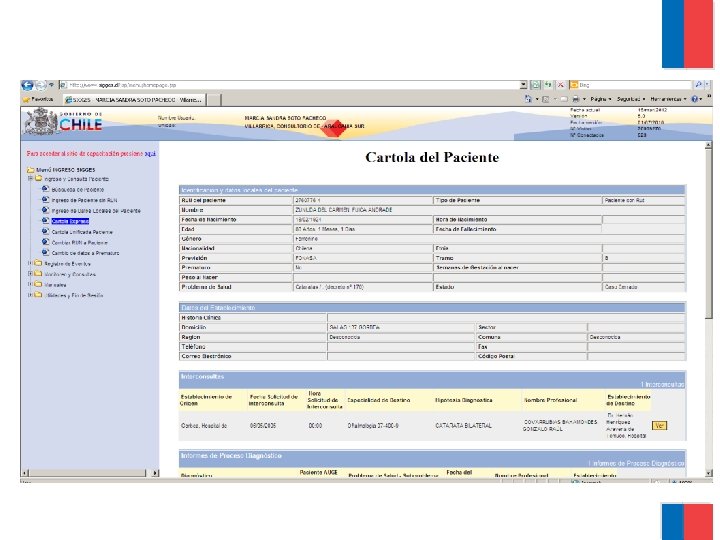Click the Datos del Establecimiento section header

[432, 308]
